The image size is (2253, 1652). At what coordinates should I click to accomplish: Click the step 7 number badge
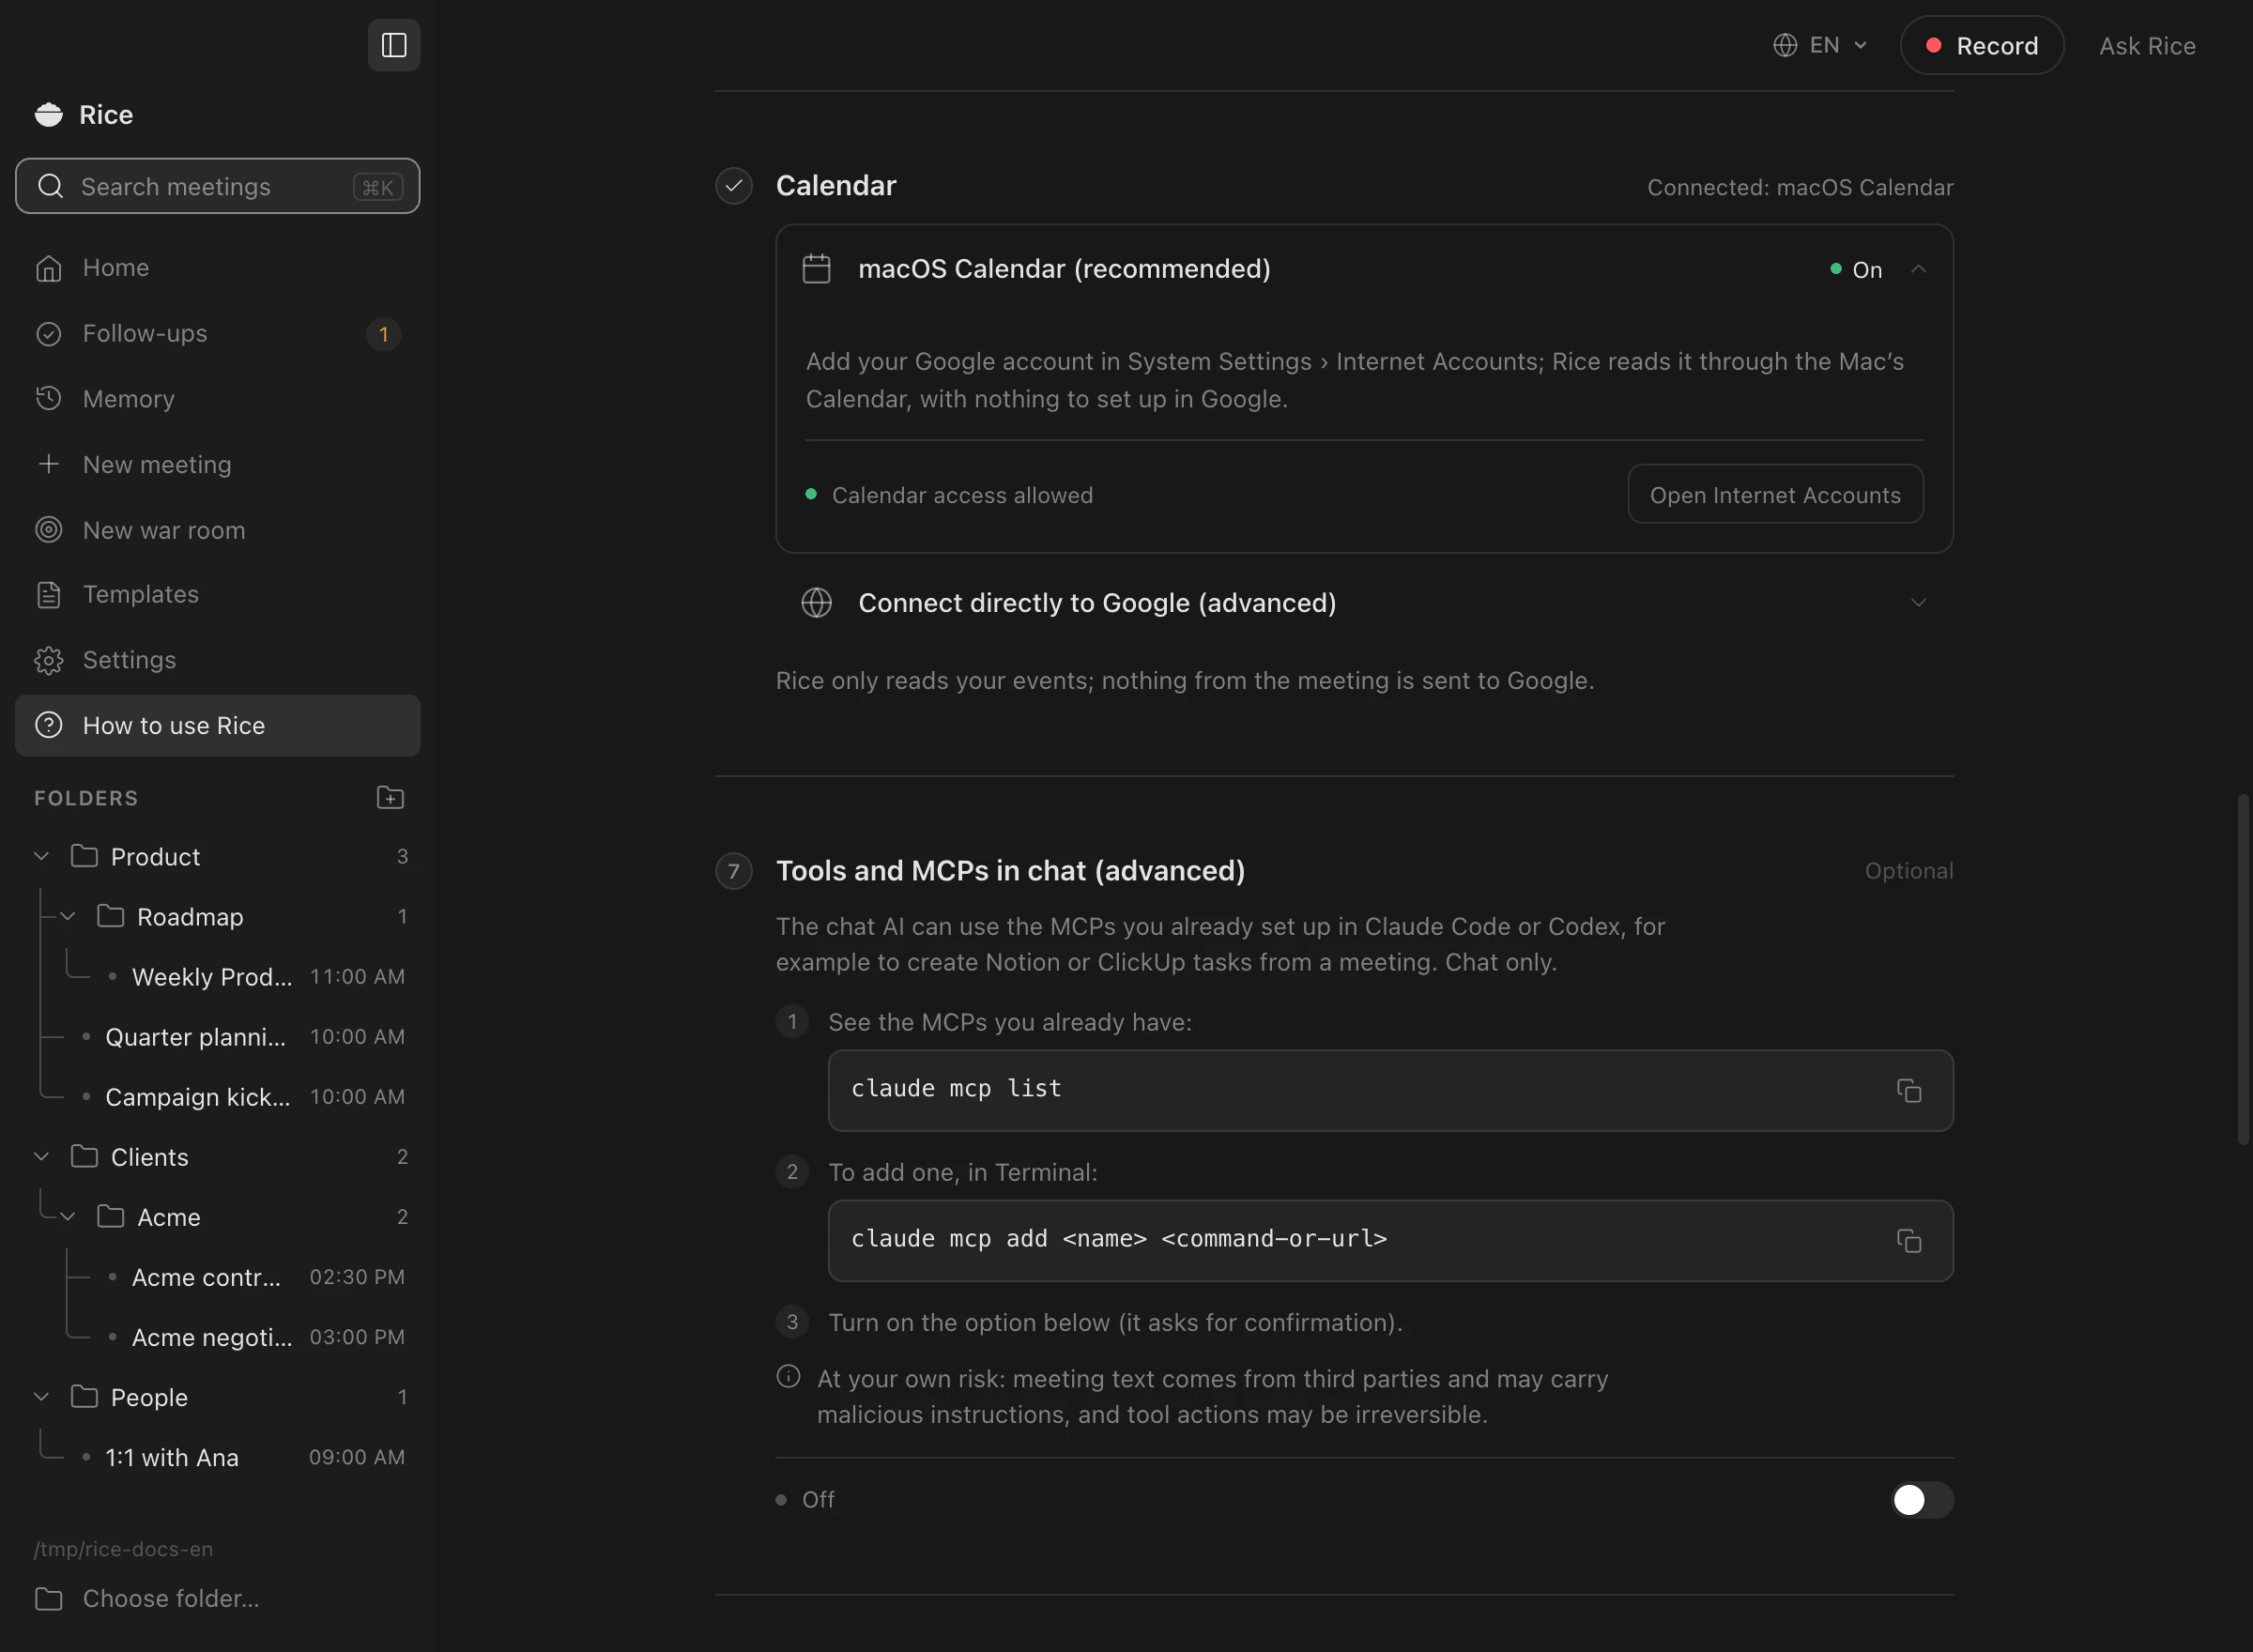pyautogui.click(x=734, y=870)
